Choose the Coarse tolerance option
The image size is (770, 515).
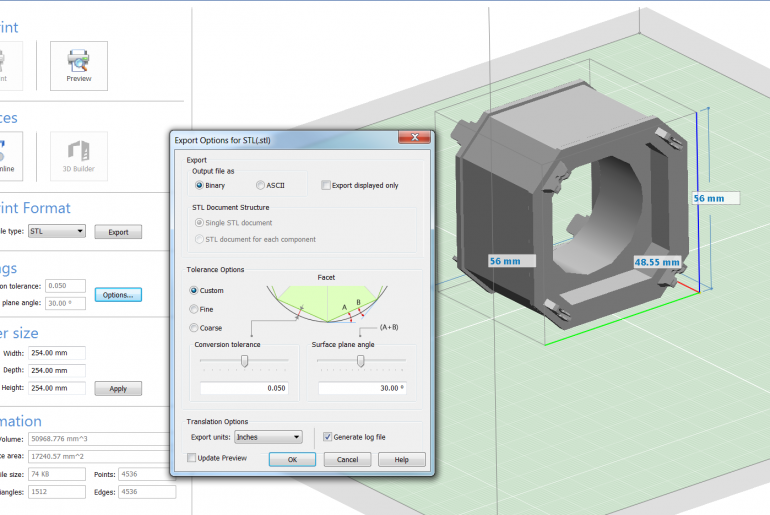[194, 328]
